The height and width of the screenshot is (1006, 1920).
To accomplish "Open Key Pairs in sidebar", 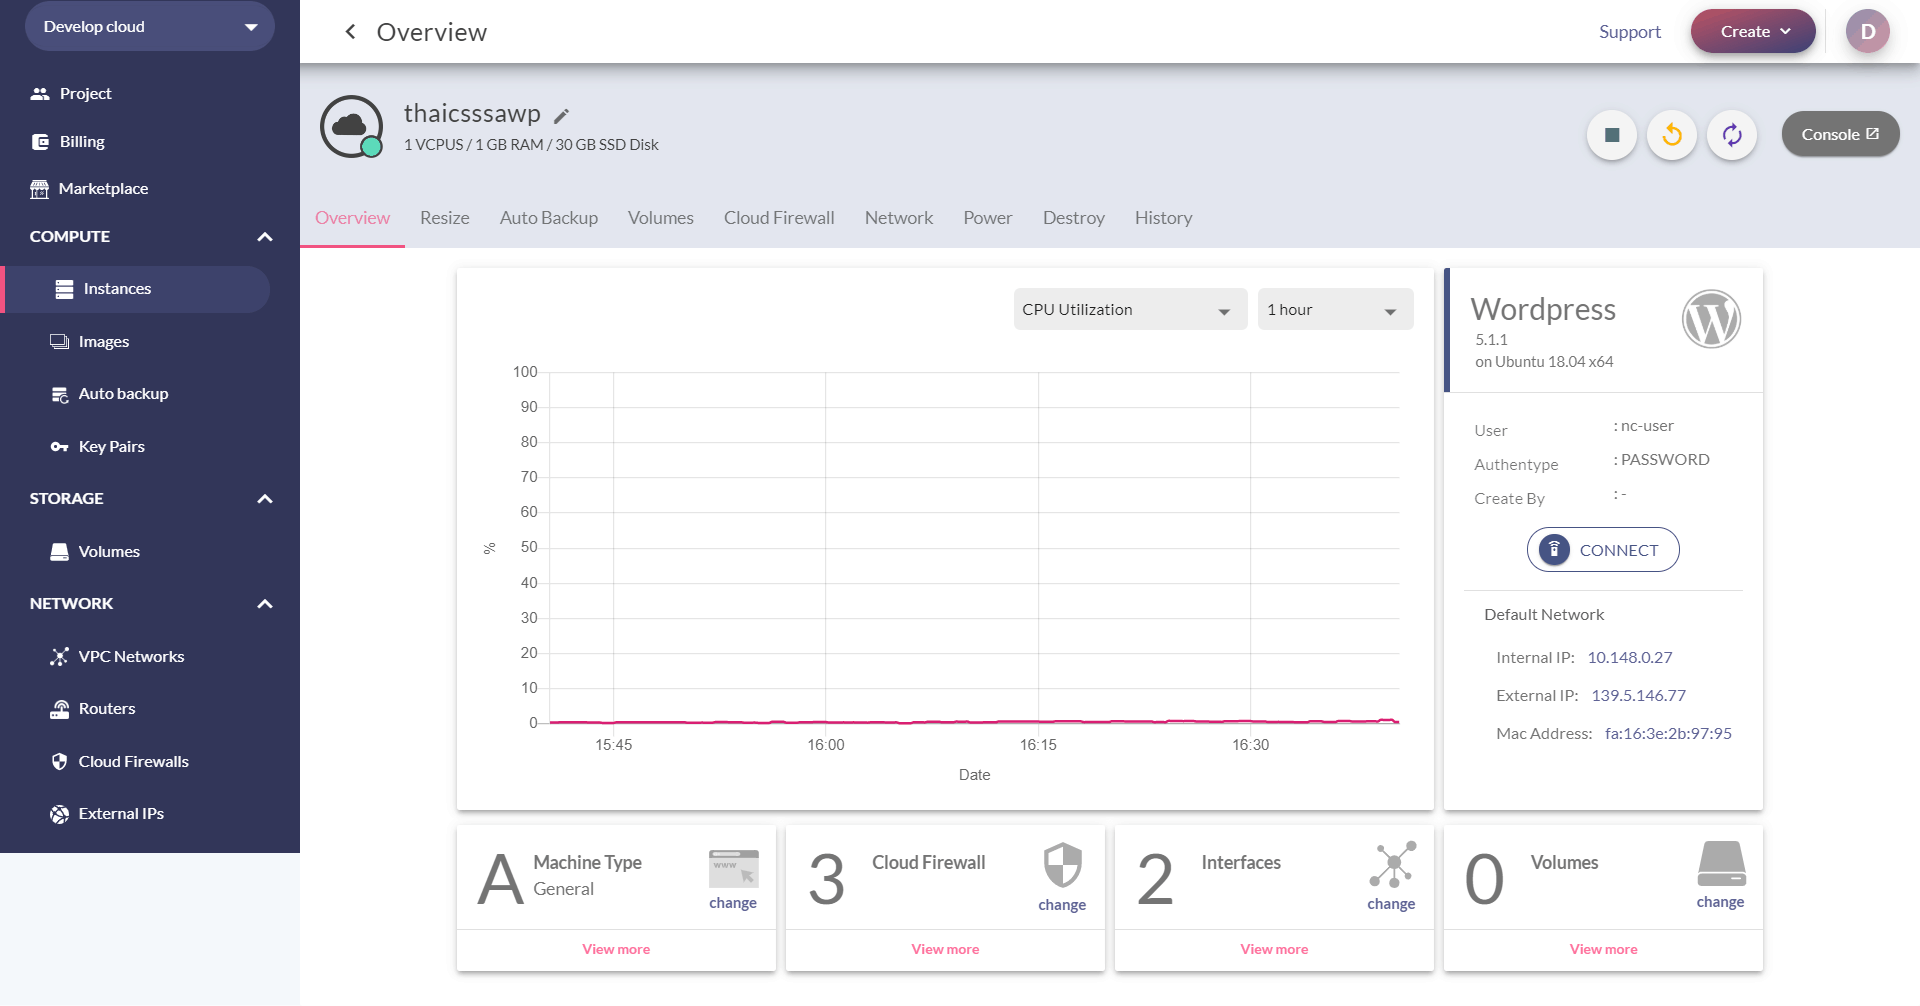I will (97, 447).
